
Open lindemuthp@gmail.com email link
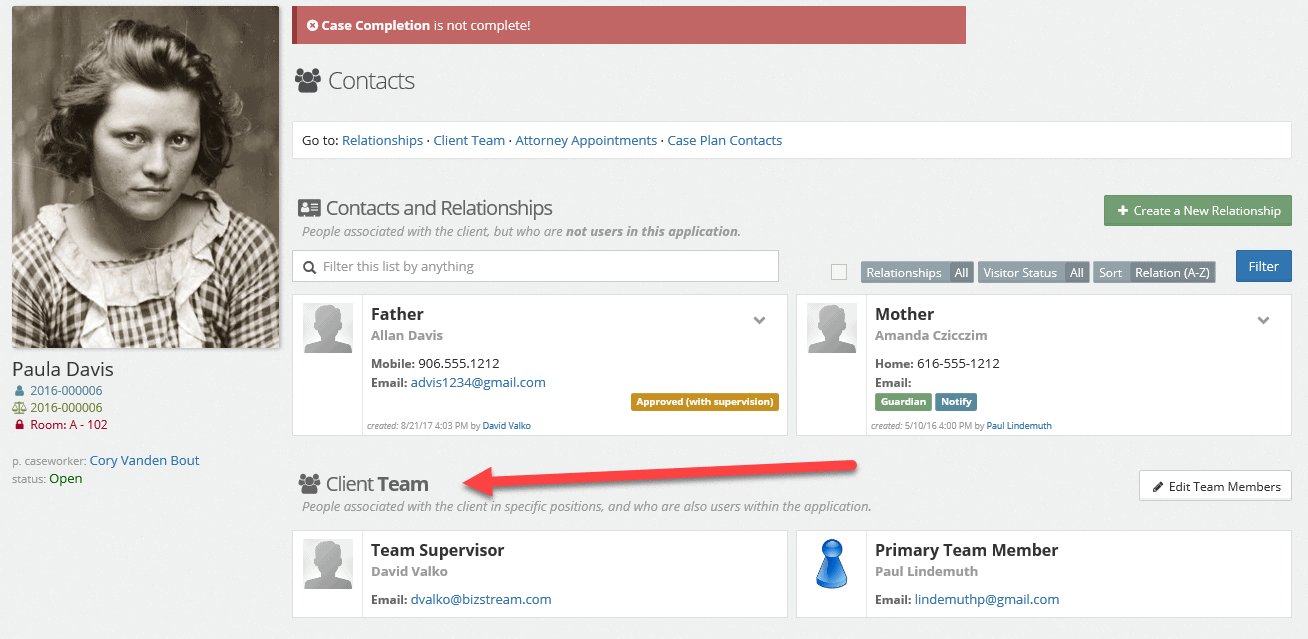(987, 600)
